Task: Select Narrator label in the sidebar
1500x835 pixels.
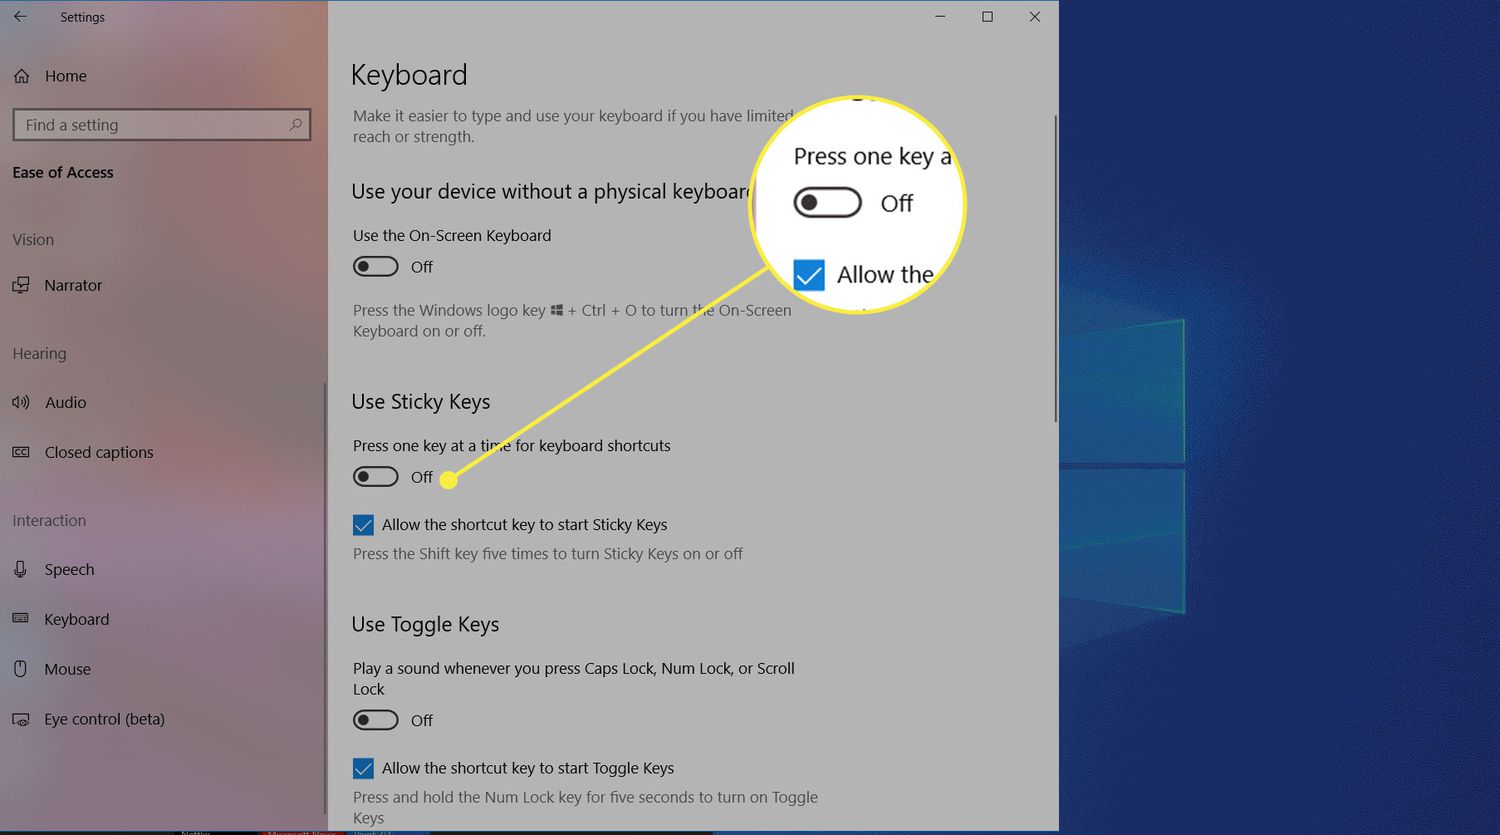Action: (73, 286)
